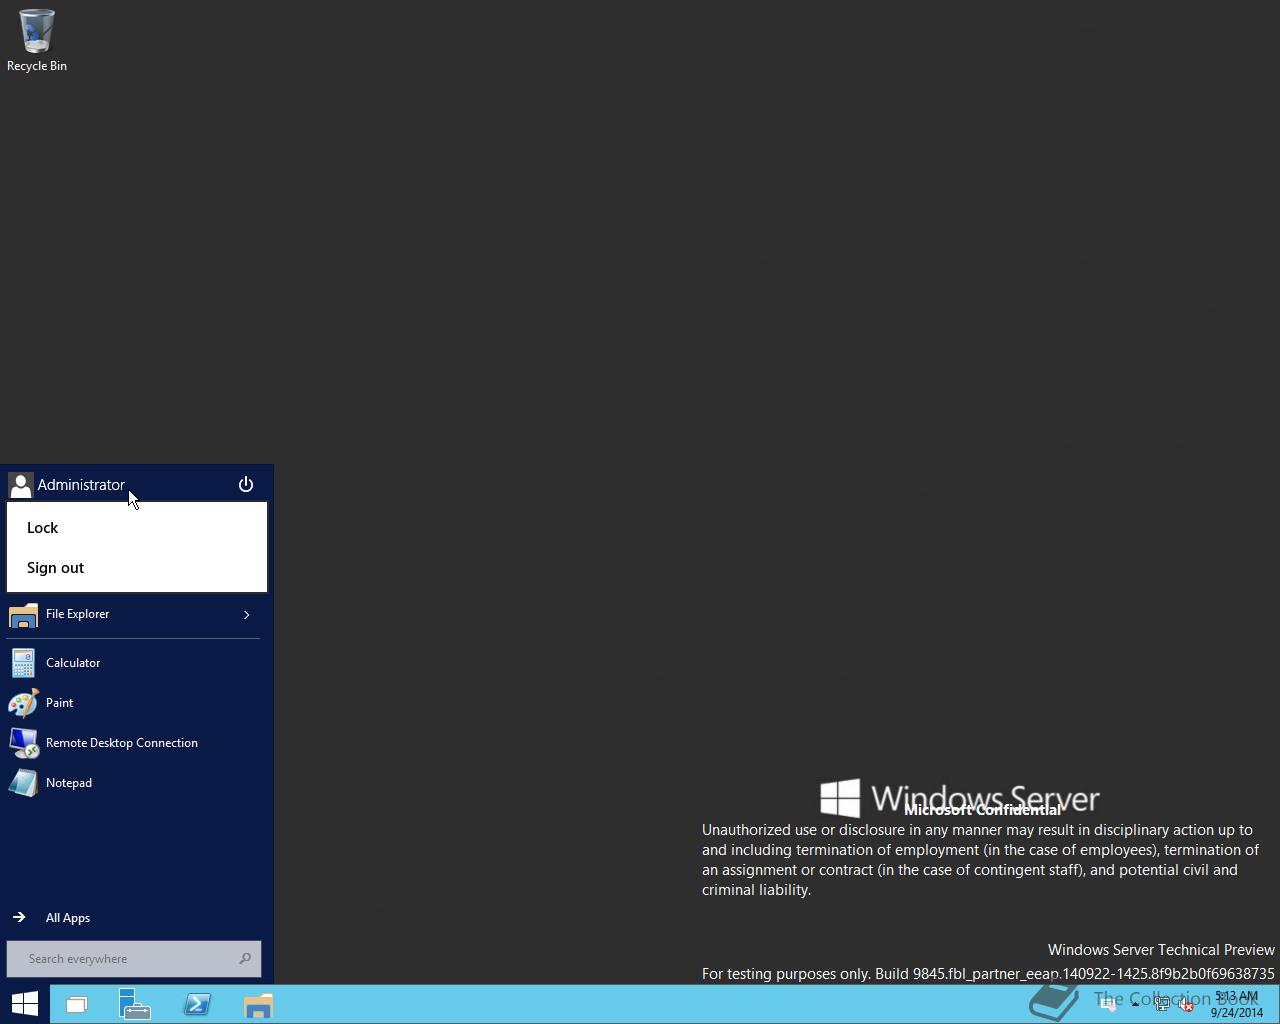Screen dimensions: 1280x1024
Task: Select Lock from the user menu
Action: tap(137, 528)
